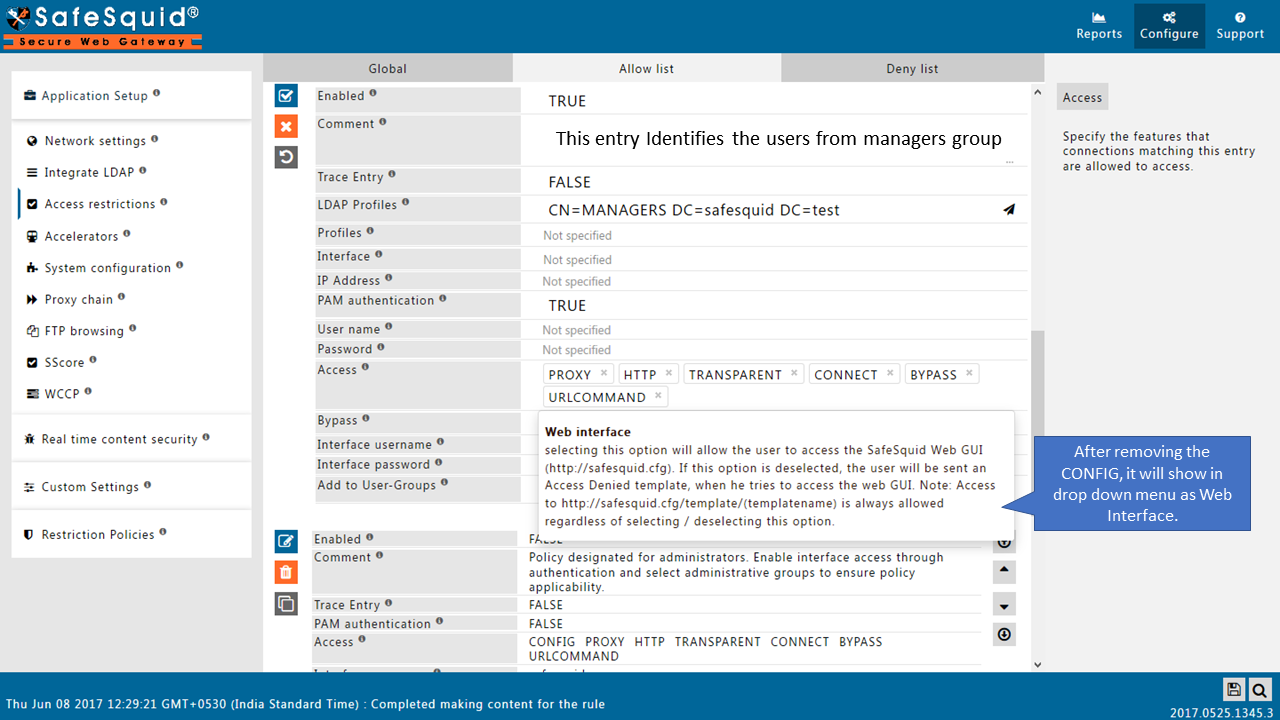The width and height of the screenshot is (1280, 720).
Task: Remove the TRANSPARENT access tag
Action: 794,373
